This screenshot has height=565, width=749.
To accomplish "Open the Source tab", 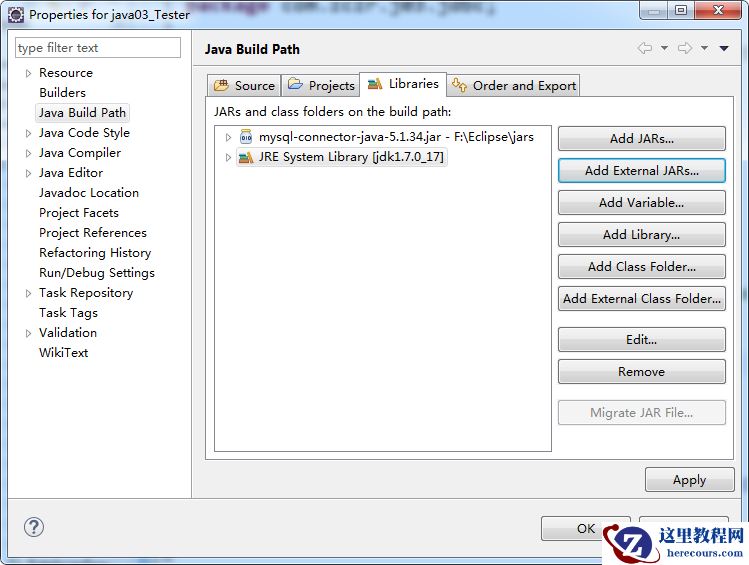I will coord(245,85).
